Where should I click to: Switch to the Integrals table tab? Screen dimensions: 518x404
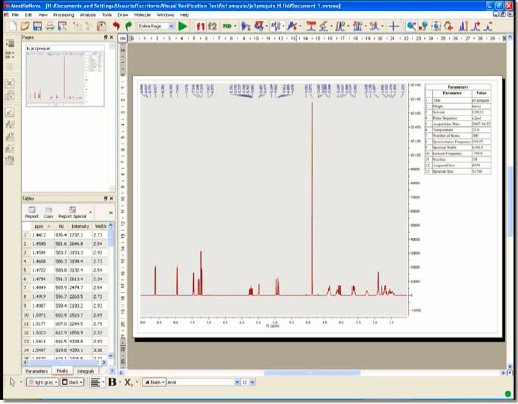point(85,371)
